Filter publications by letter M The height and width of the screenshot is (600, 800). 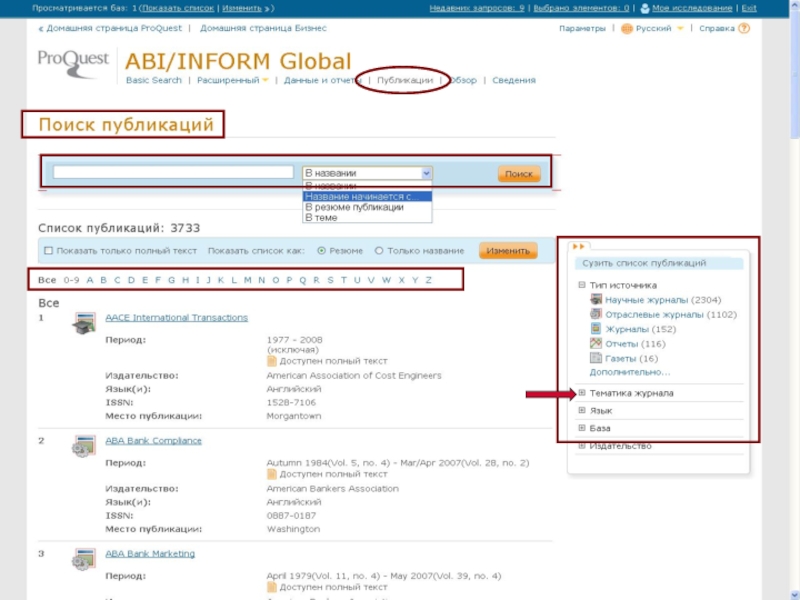coord(247,280)
